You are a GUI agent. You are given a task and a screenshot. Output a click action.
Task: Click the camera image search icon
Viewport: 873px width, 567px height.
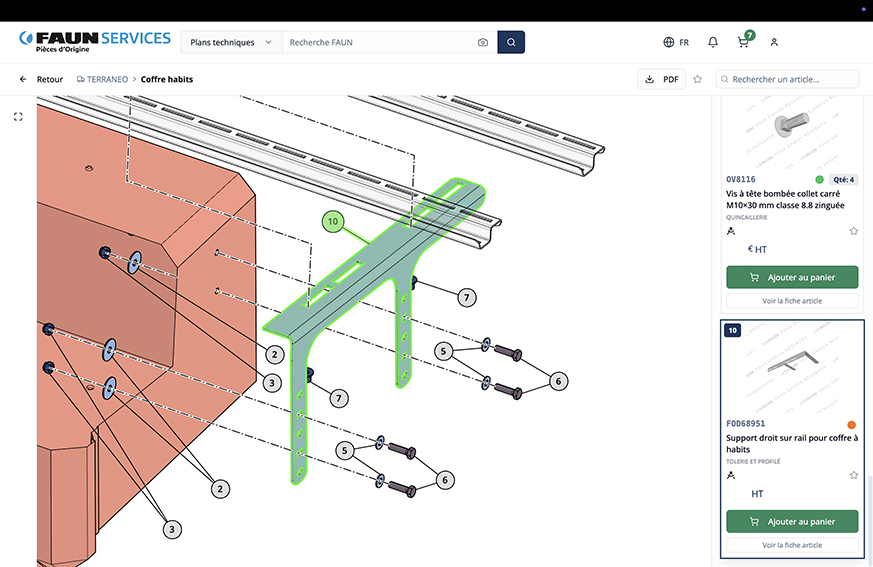pos(483,42)
